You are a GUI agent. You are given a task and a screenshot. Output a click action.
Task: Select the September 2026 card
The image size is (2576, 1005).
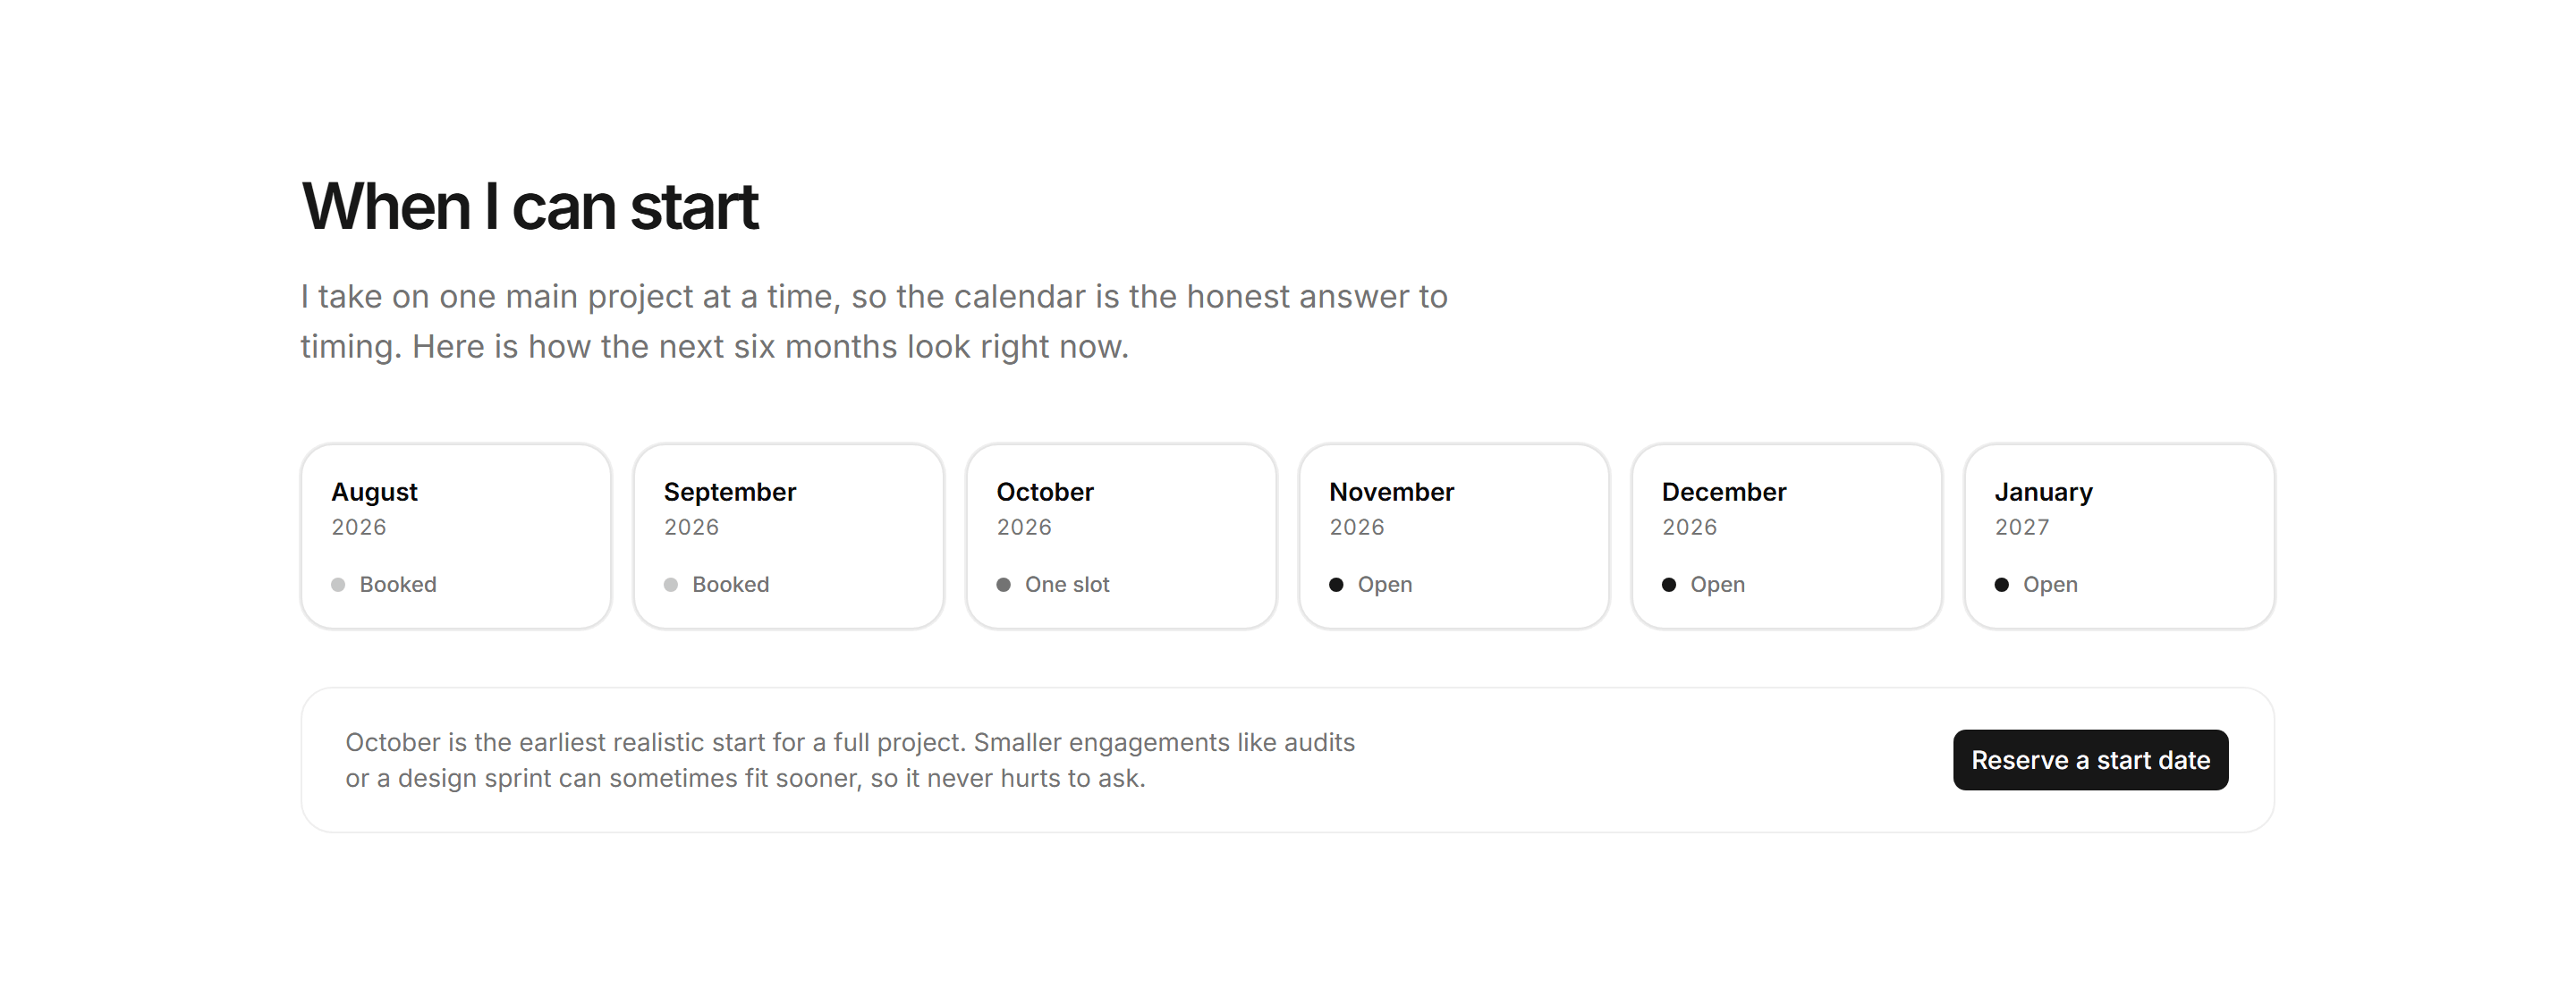[x=789, y=537]
